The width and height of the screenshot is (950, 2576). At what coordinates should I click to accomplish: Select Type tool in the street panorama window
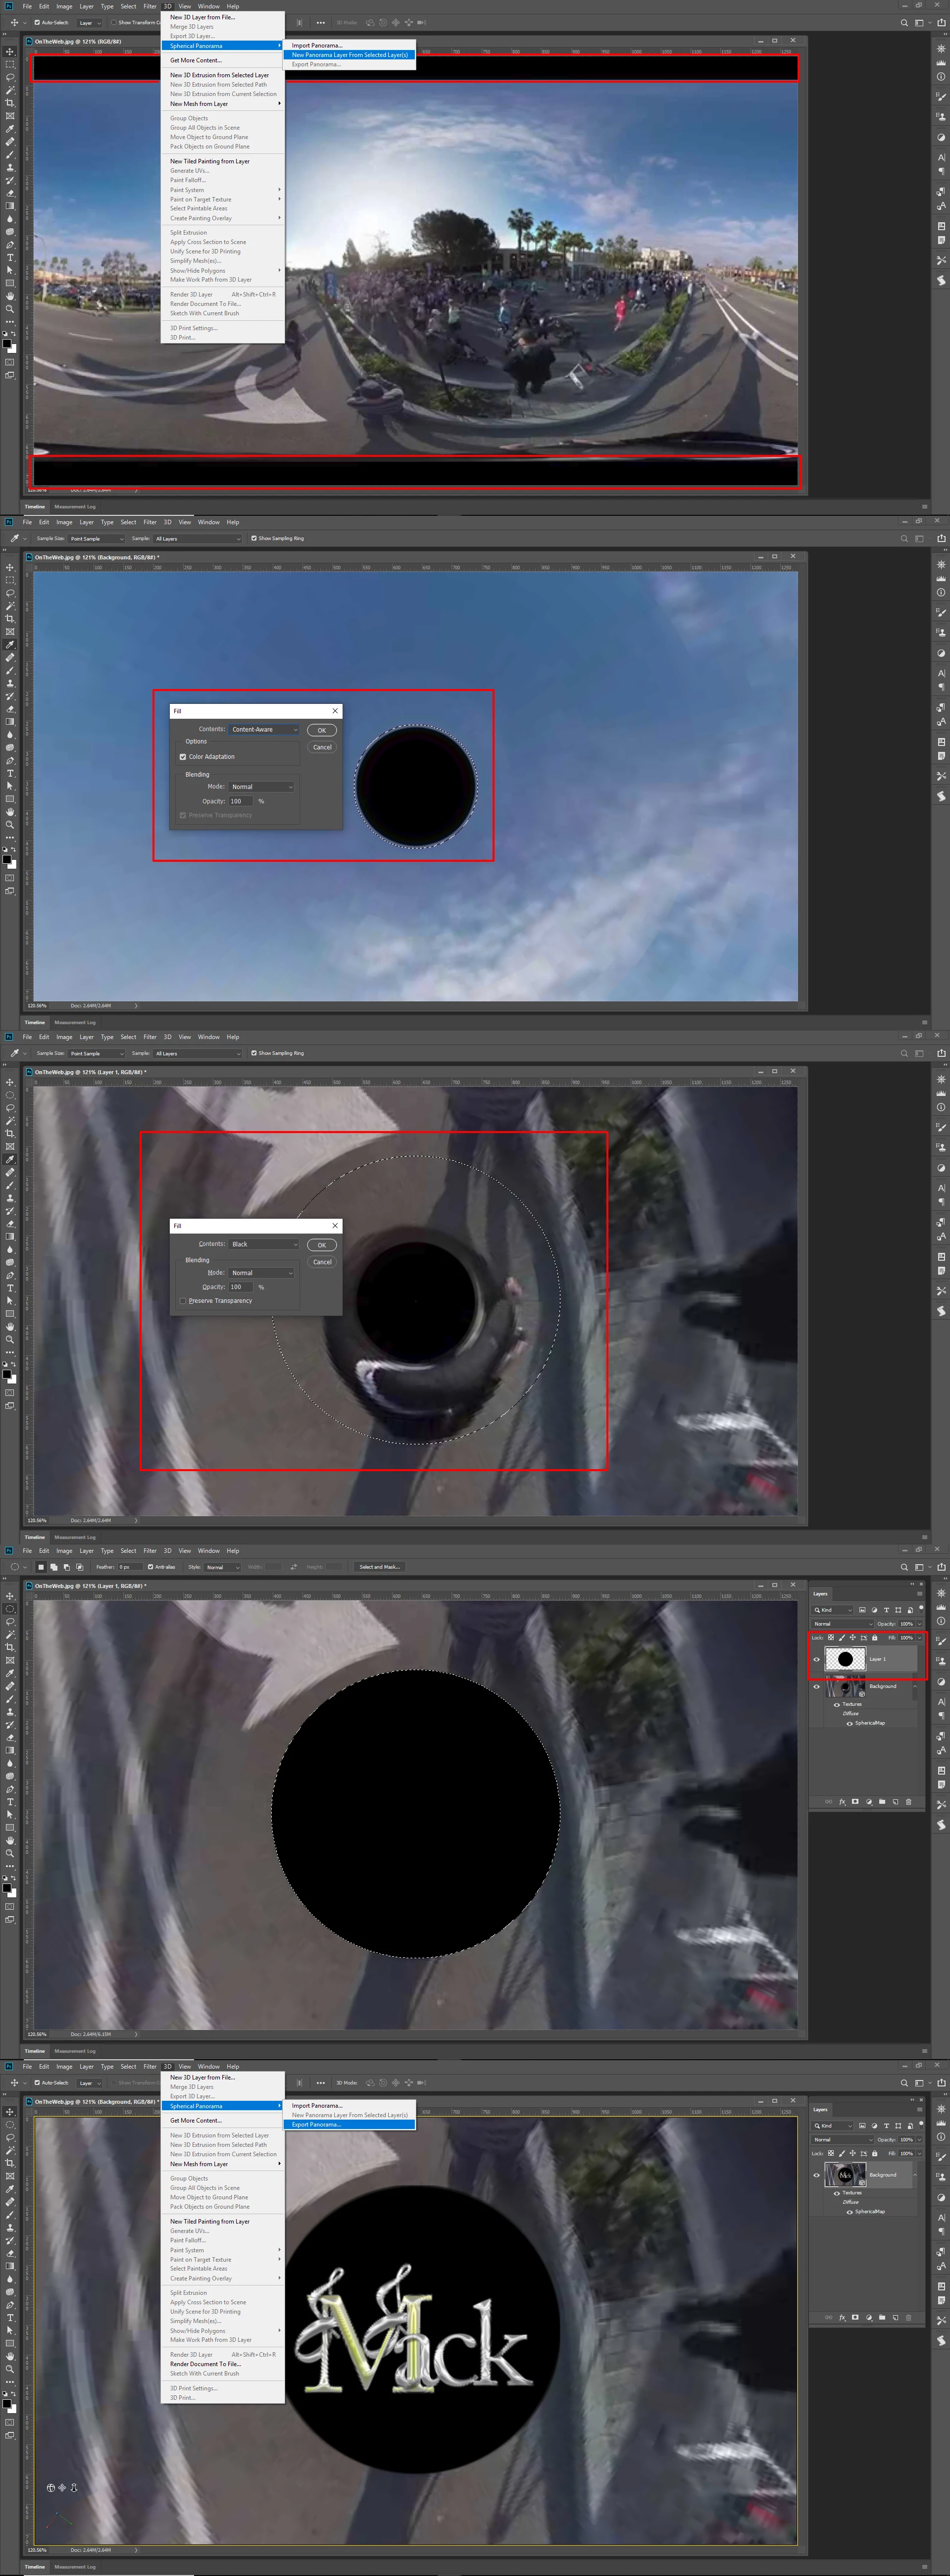pyautogui.click(x=10, y=257)
